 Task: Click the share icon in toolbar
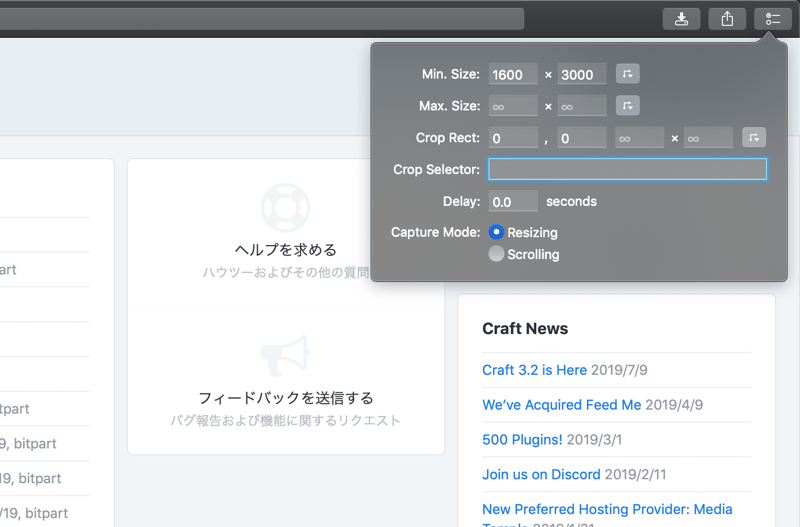click(727, 19)
